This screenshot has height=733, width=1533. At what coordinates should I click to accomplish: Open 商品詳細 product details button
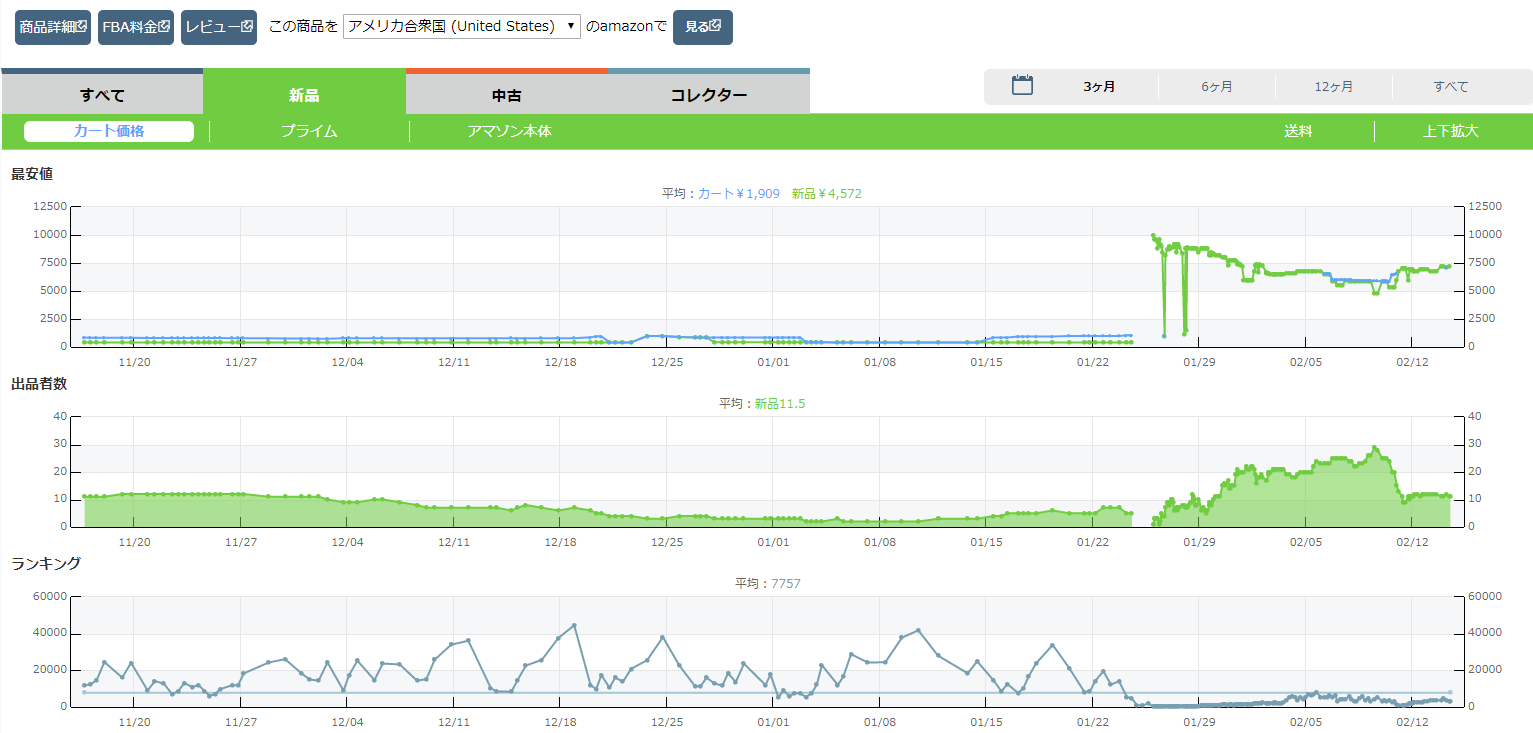53,27
